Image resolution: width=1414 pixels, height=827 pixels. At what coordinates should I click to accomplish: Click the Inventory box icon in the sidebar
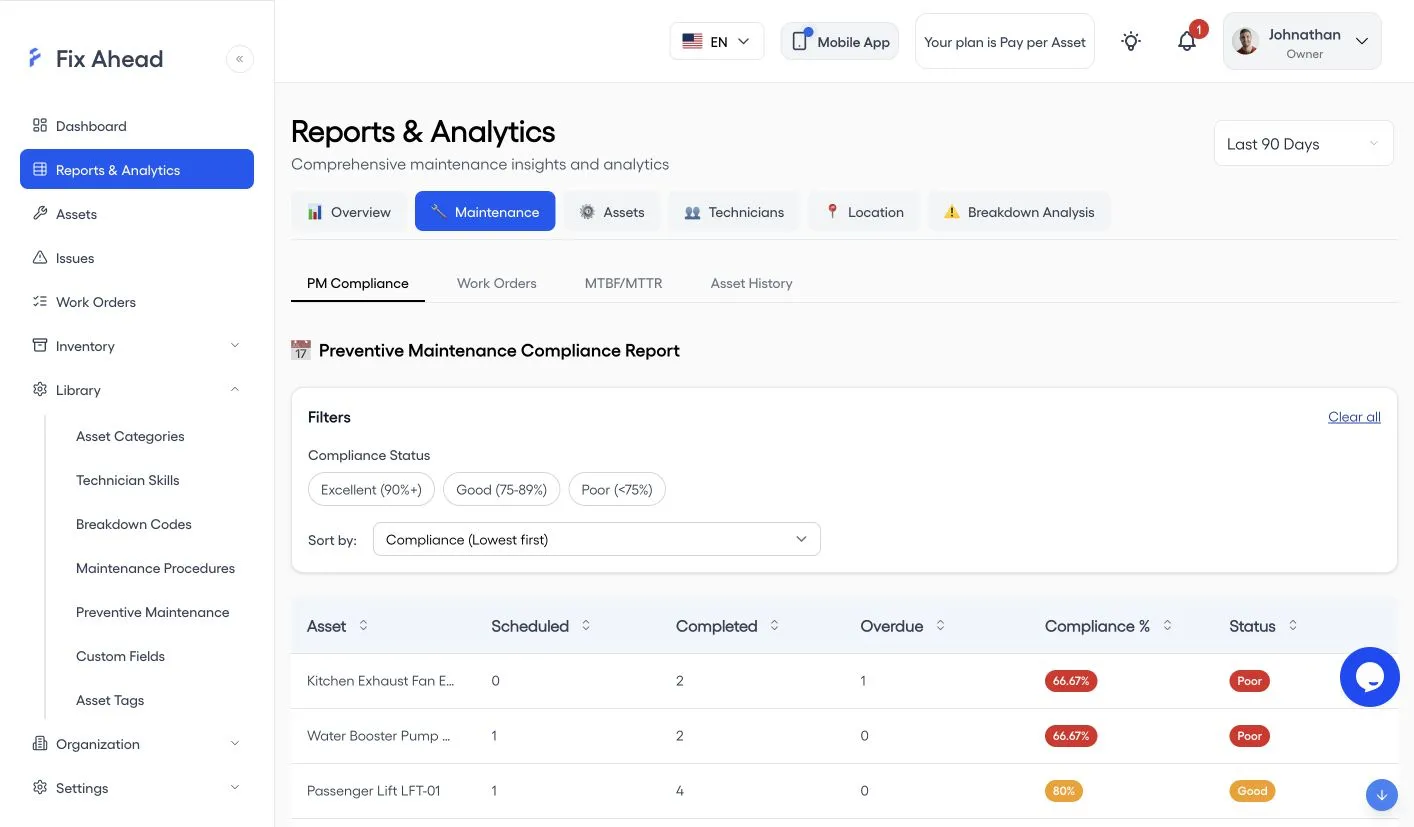[x=40, y=346]
